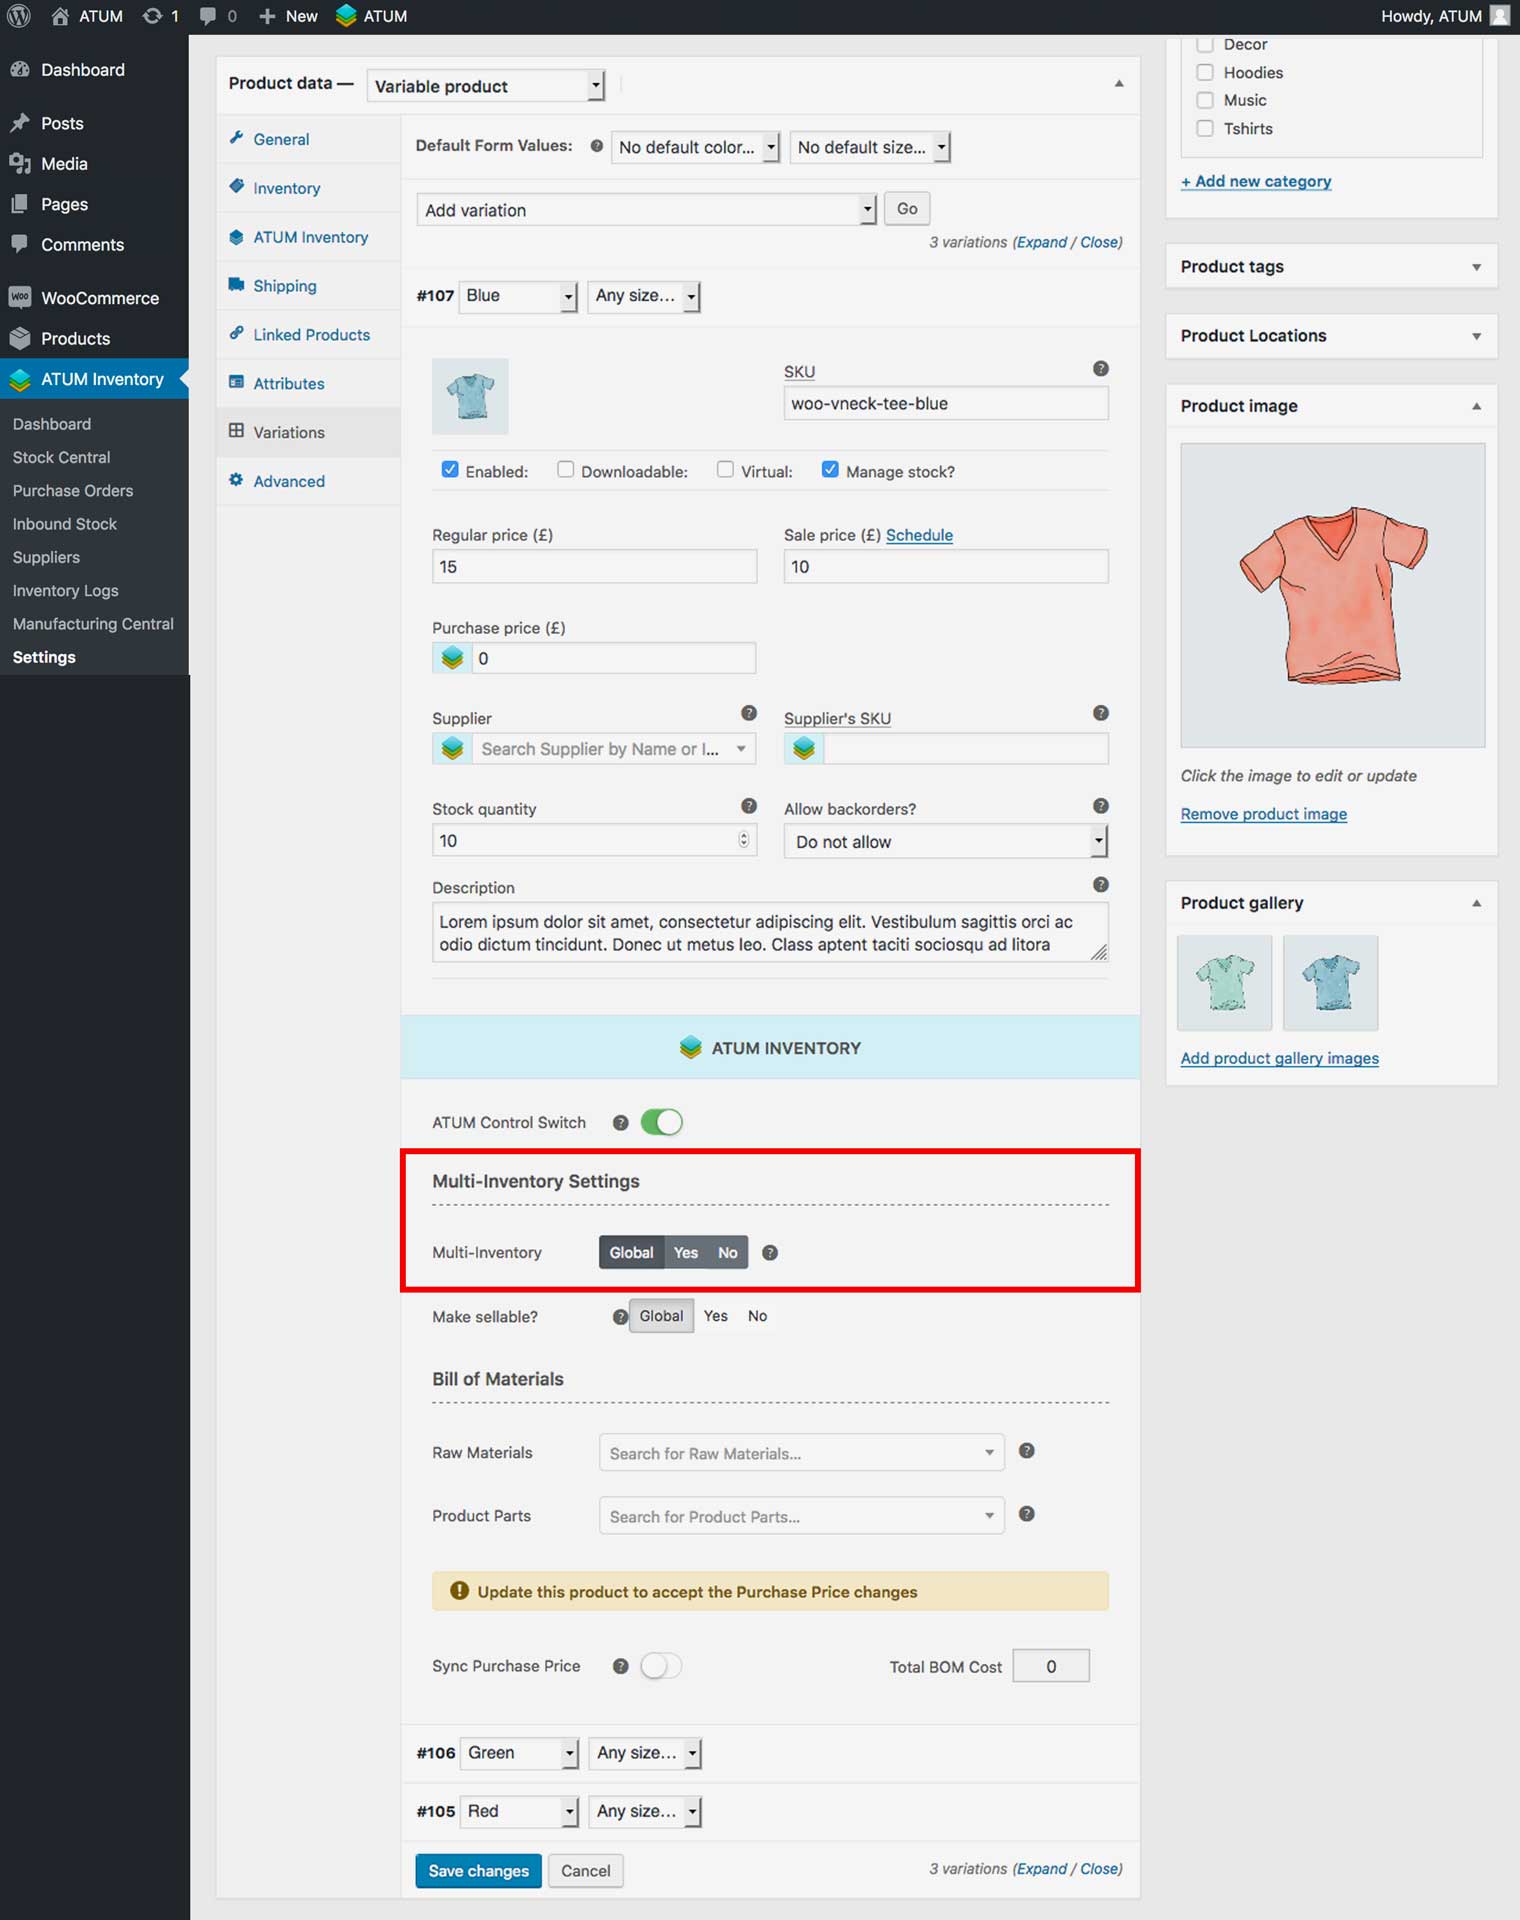Click the ATUM icon beside Purchase price field

[x=452, y=658]
